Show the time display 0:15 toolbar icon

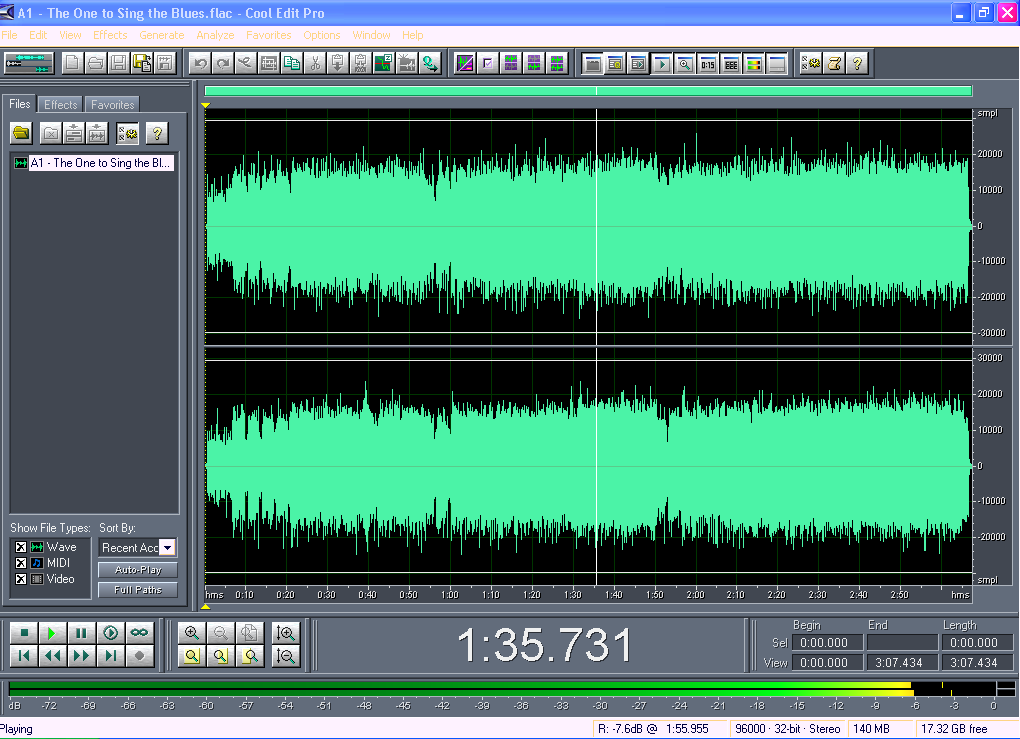pos(708,63)
